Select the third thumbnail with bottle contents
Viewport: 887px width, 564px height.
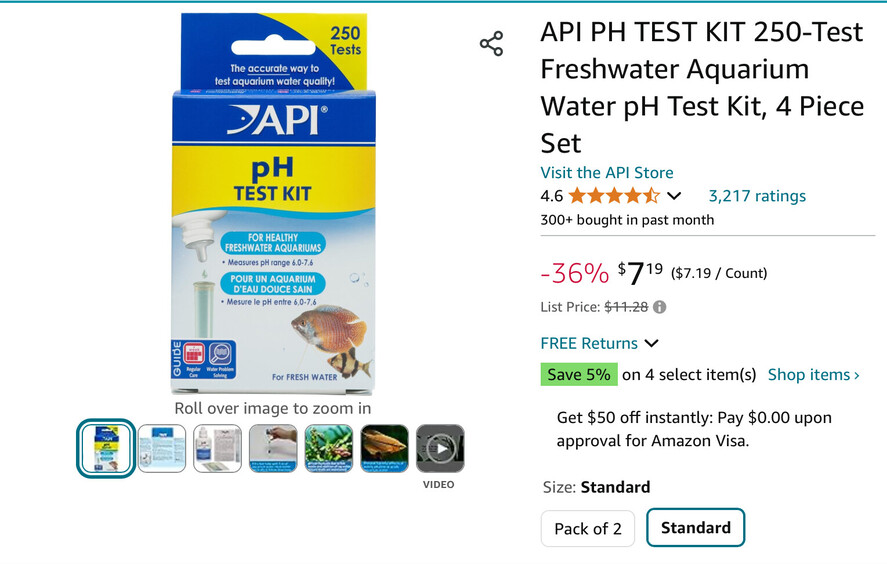[x=217, y=449]
